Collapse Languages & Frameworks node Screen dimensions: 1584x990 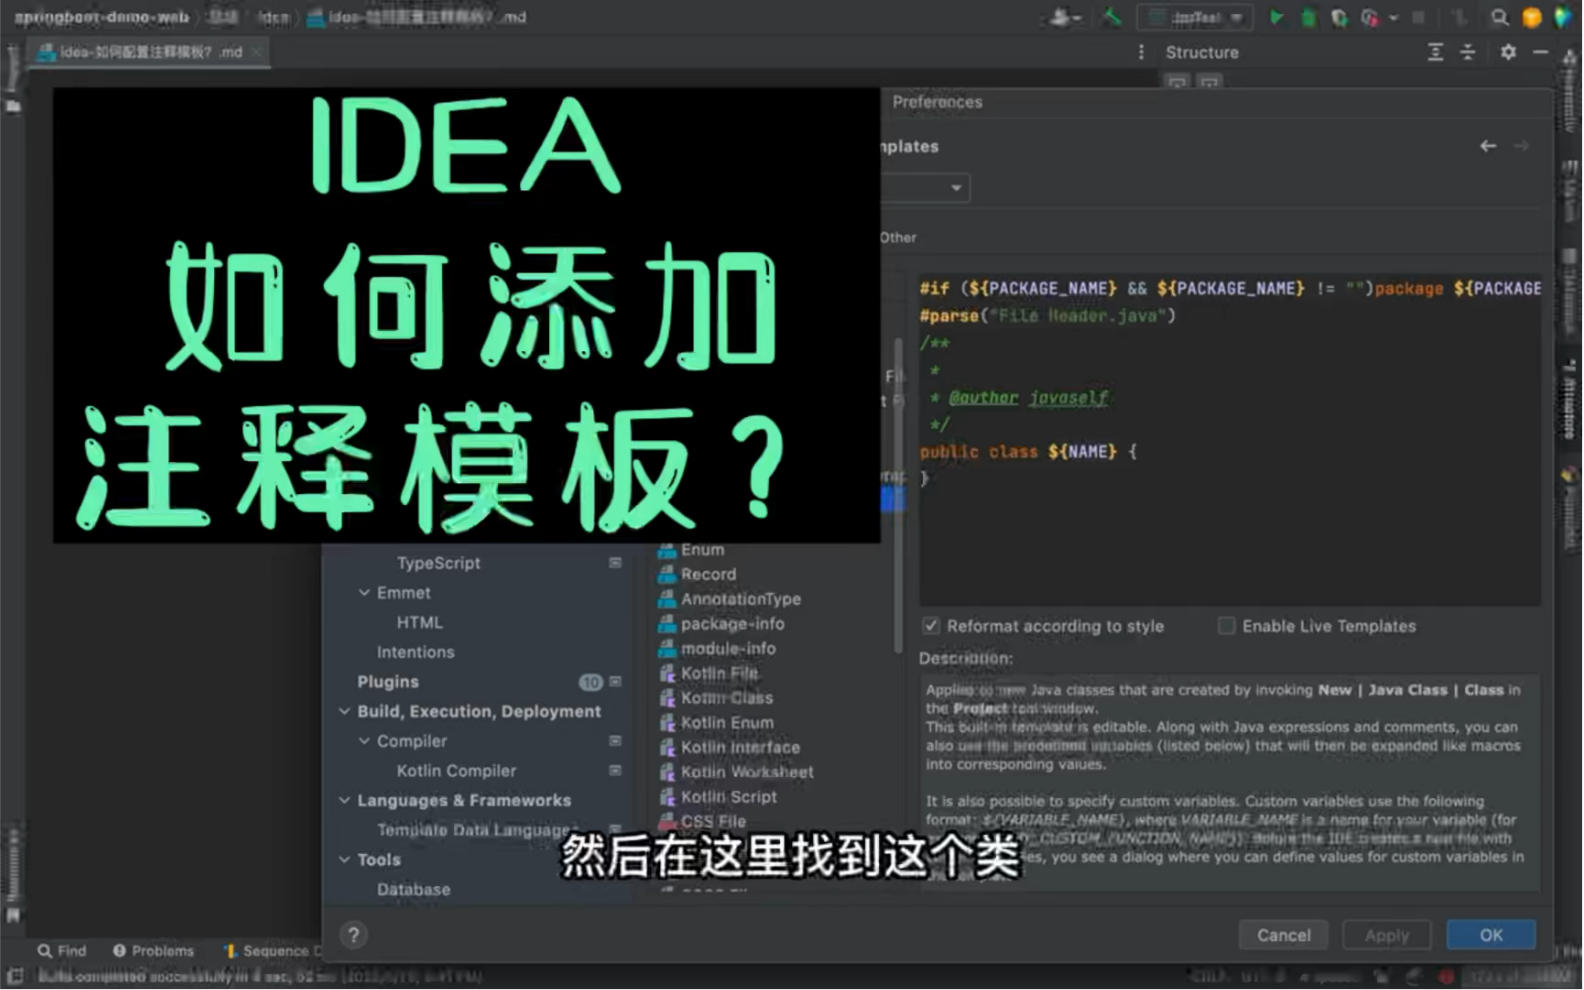tap(344, 801)
